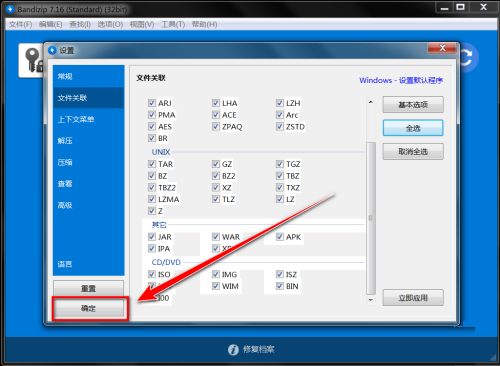Toggle the ZSTD checkbox

[280, 127]
